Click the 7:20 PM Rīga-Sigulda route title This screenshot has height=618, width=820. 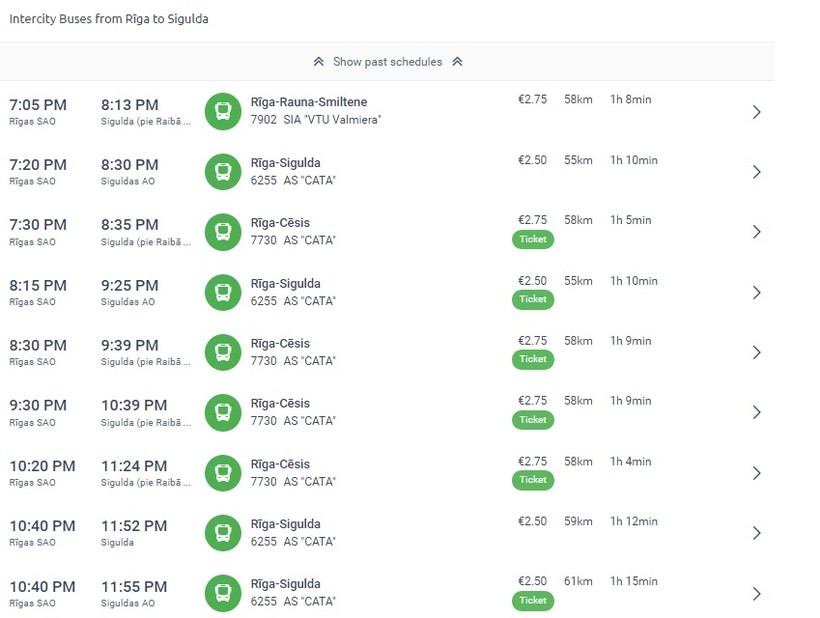(x=285, y=163)
